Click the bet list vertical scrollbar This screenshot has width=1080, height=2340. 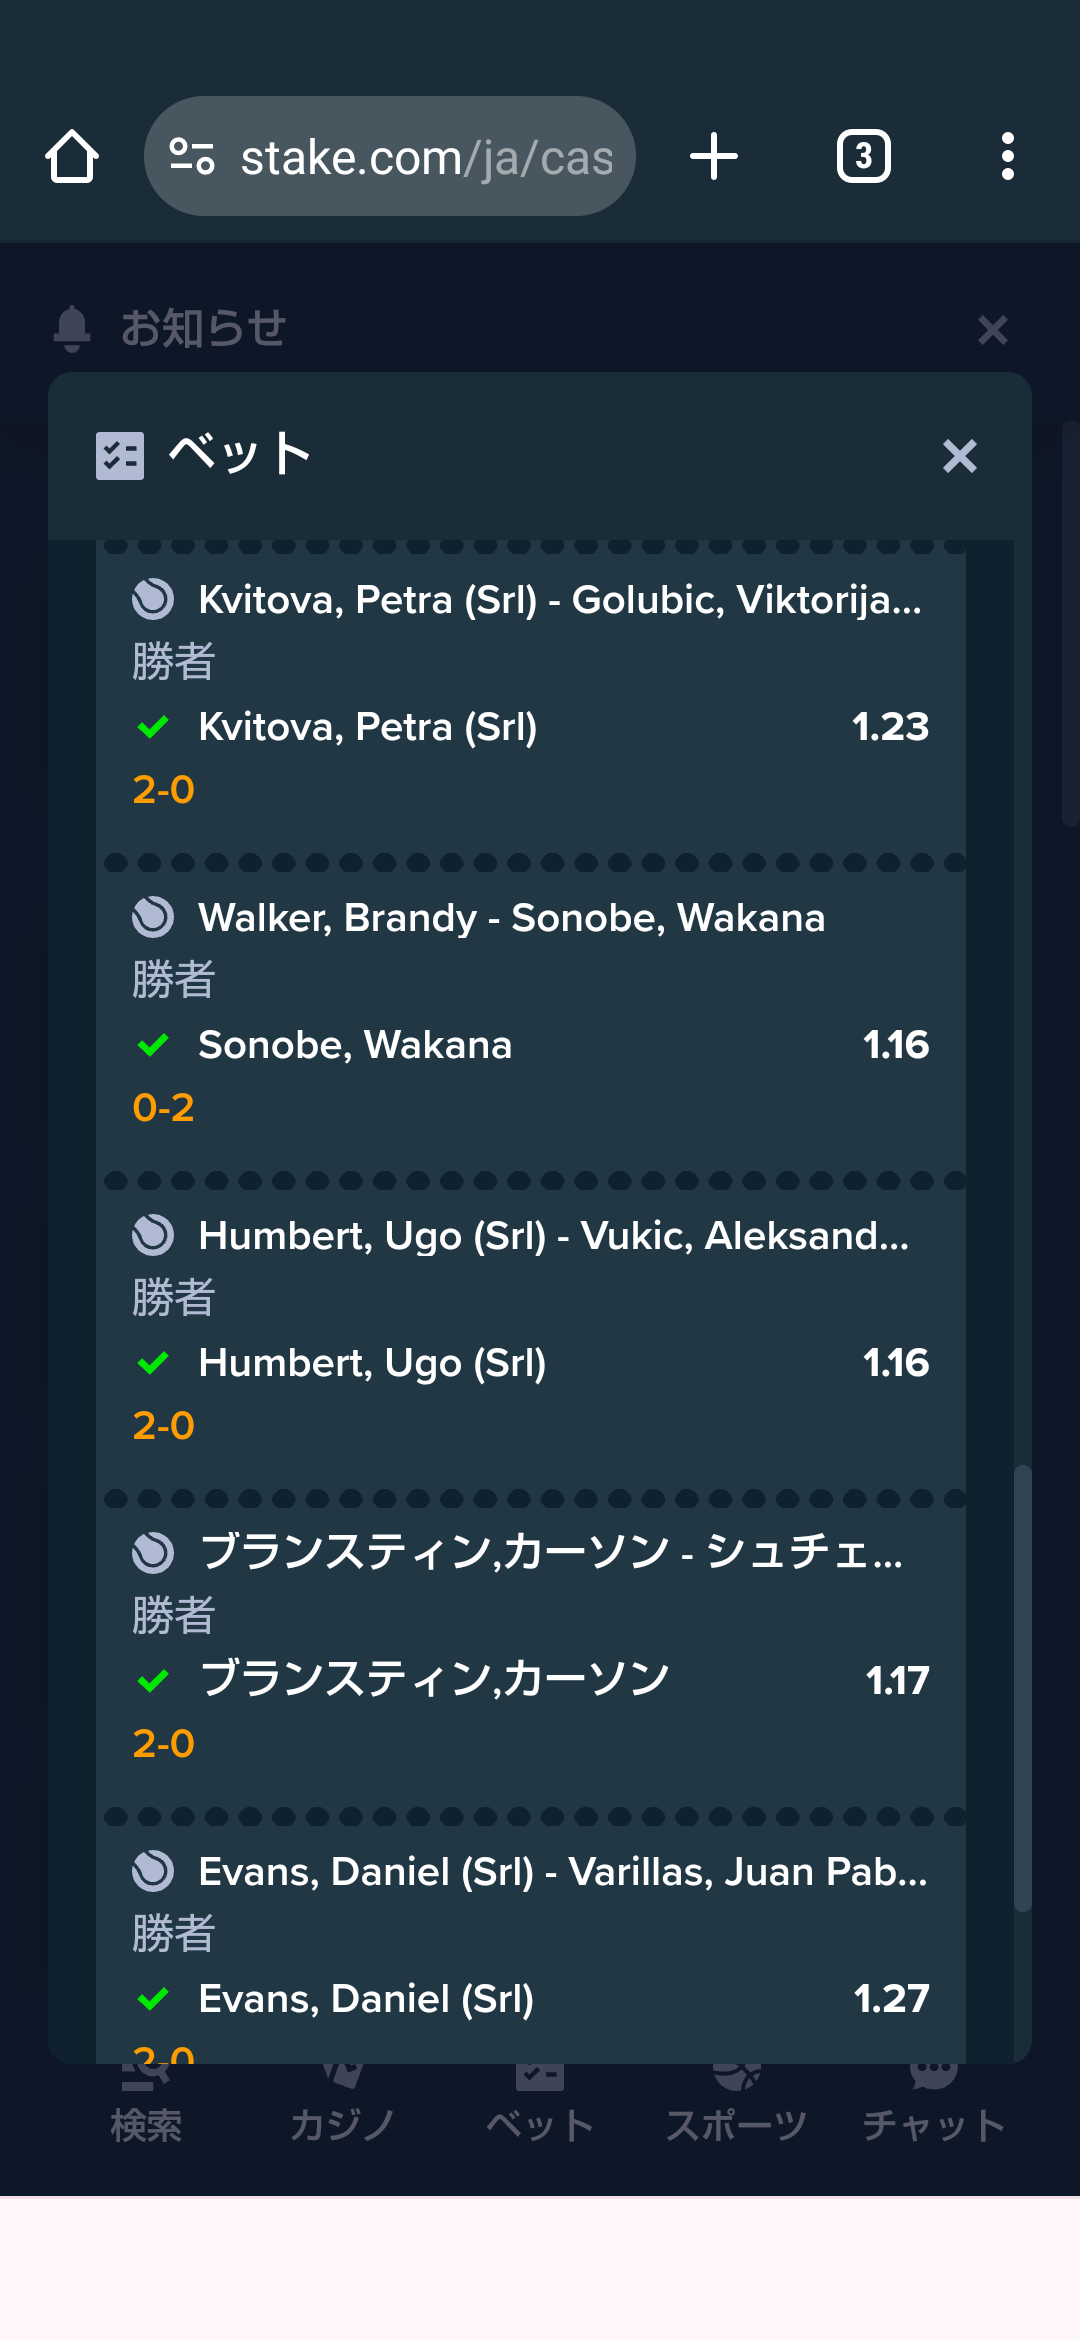click(x=1022, y=1688)
